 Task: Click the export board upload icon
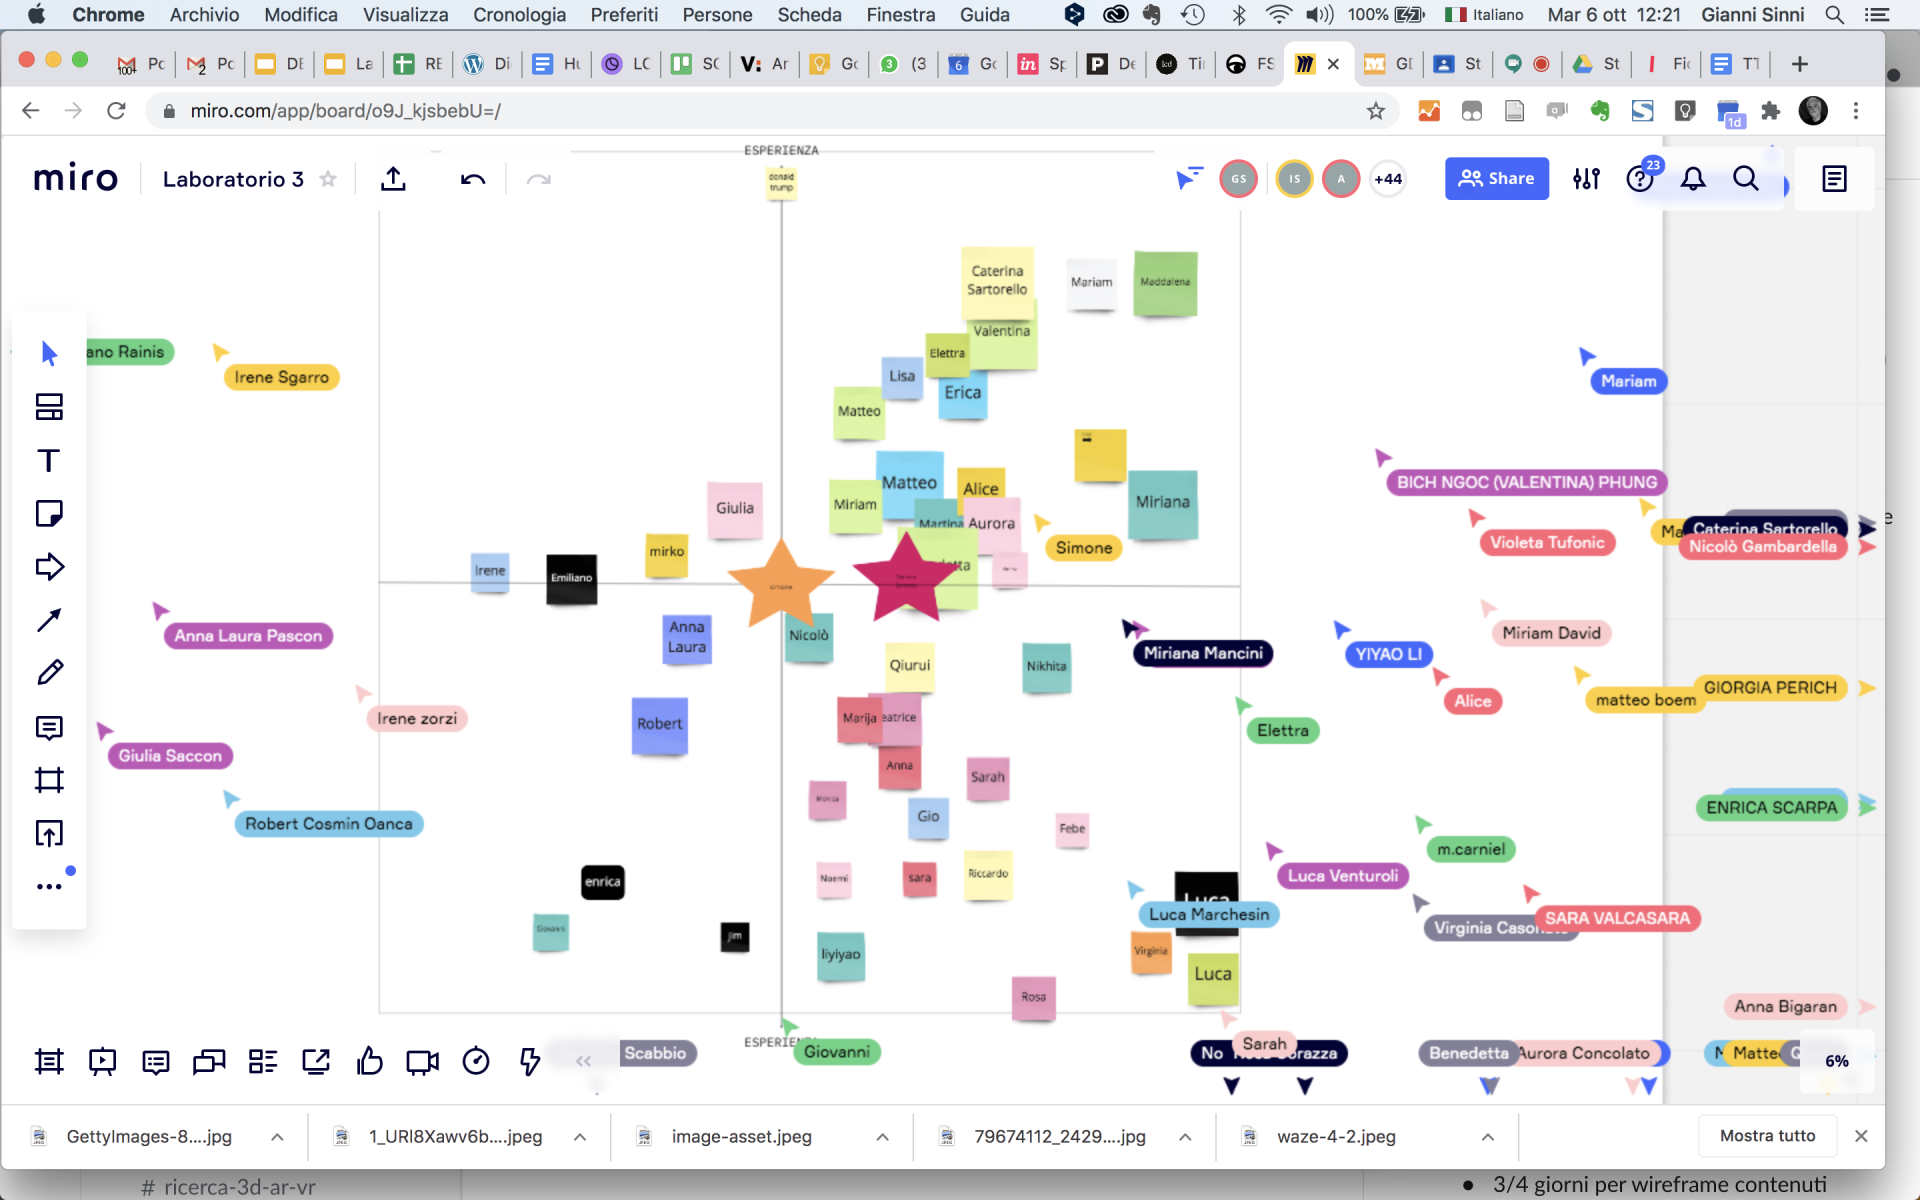point(394,179)
